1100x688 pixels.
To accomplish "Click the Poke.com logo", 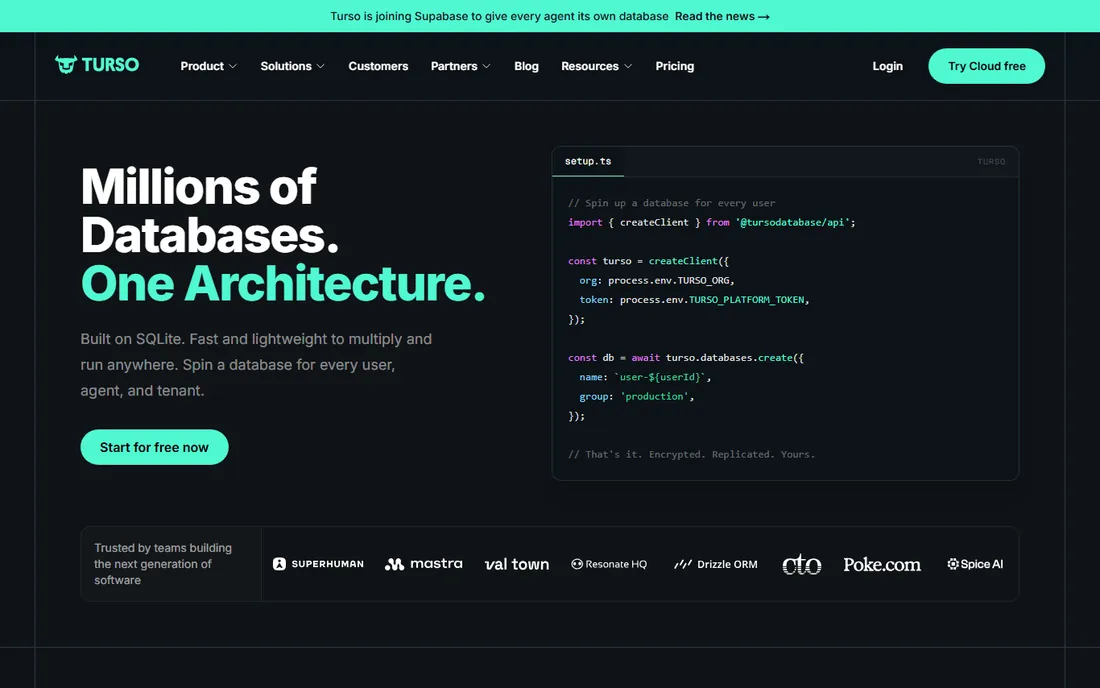I will 882,564.
